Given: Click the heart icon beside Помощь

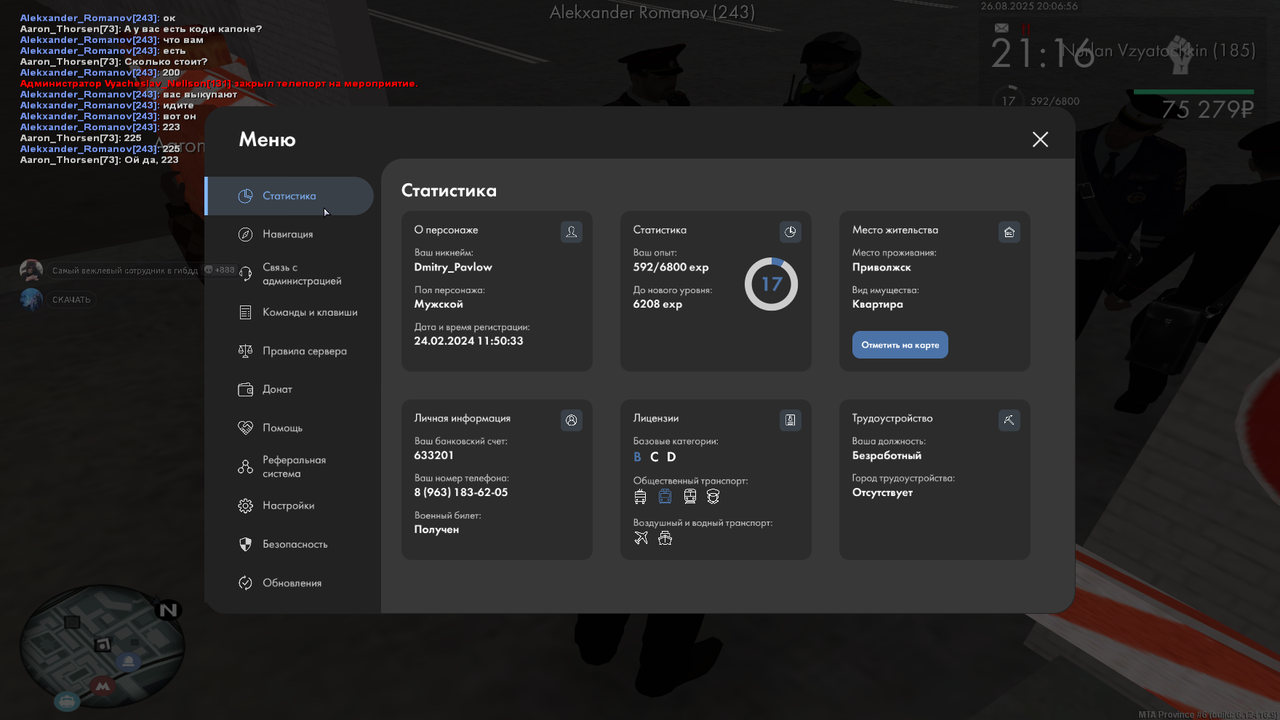Looking at the screenshot, I should click(x=245, y=428).
